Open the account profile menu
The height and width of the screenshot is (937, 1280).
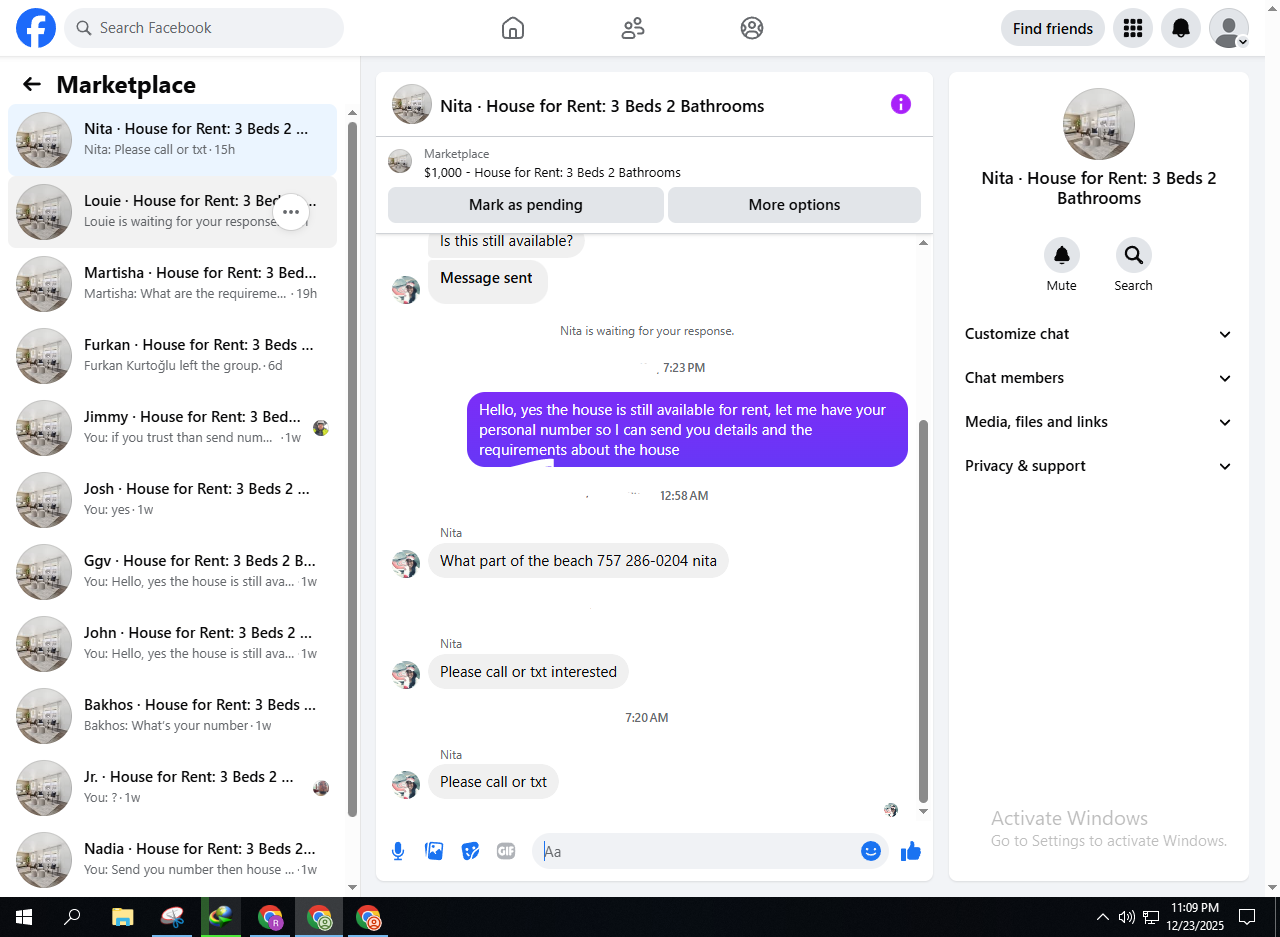1229,28
